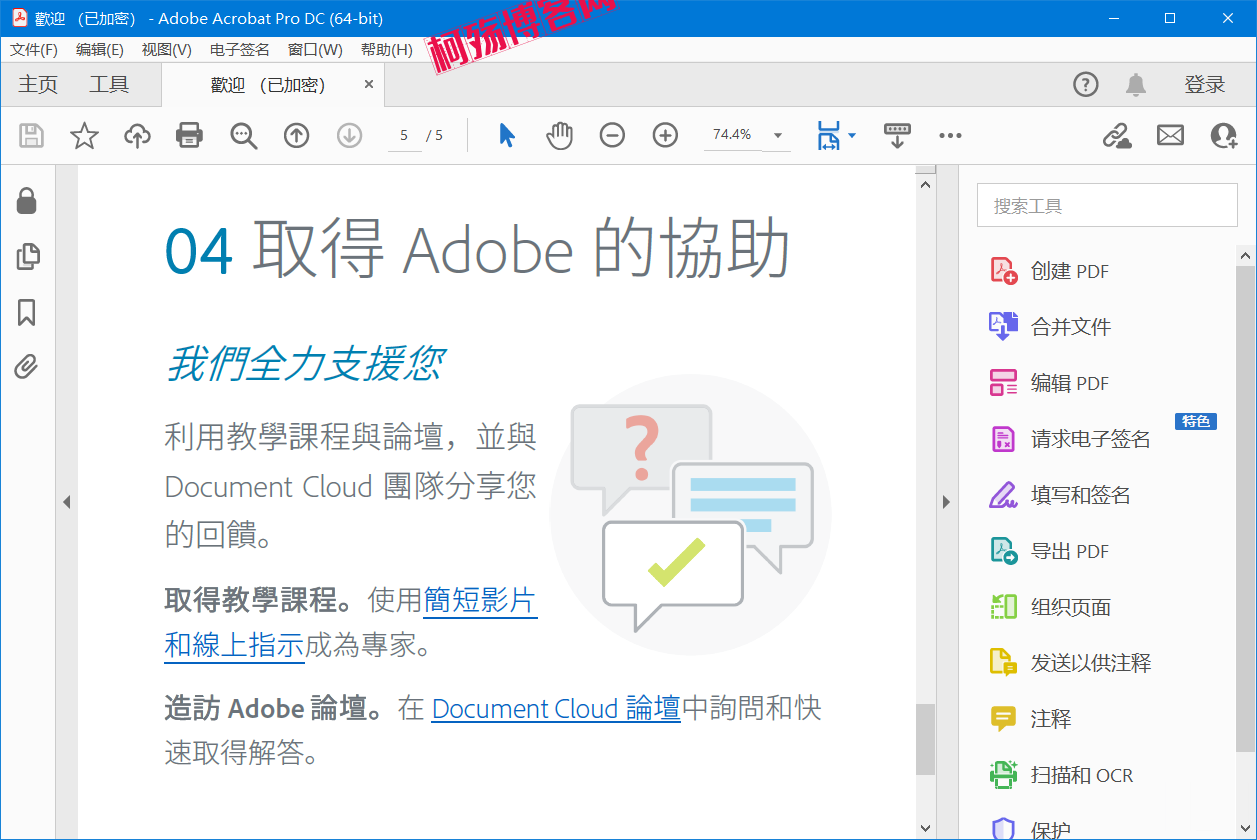
Task: Open the 帮助(H) menu
Action: pos(387,50)
